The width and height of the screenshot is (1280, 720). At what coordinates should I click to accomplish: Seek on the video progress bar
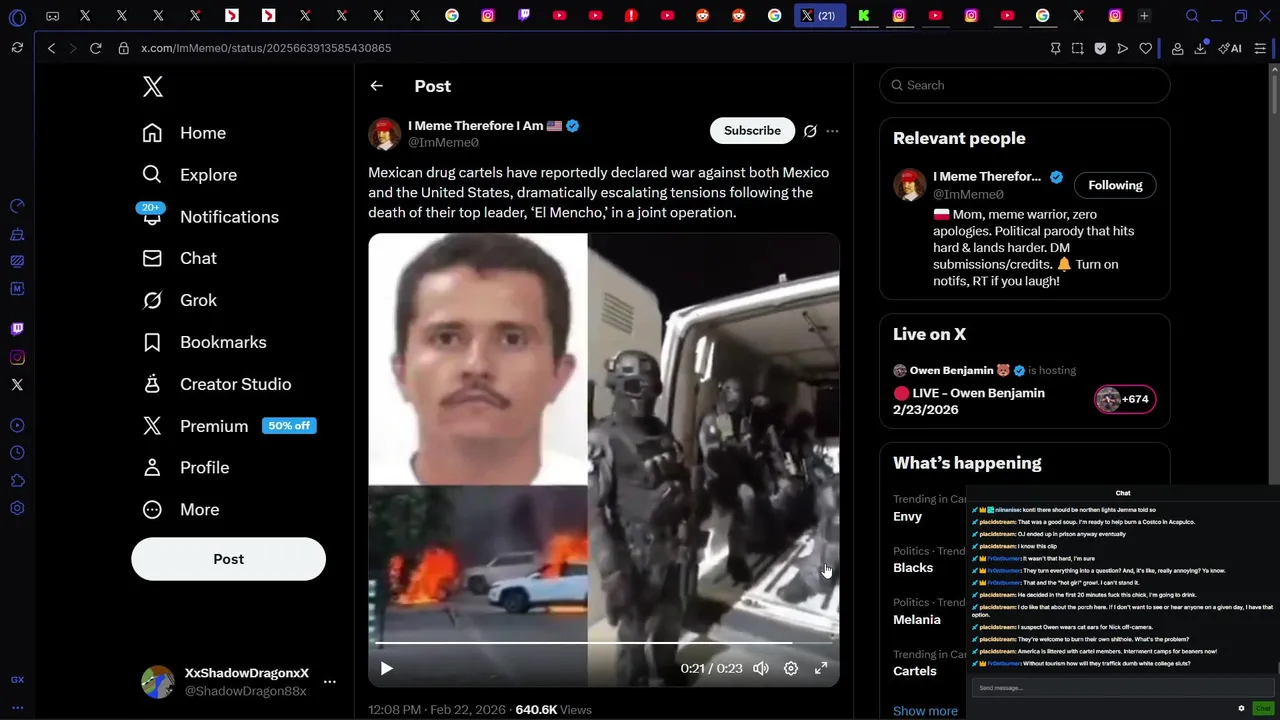(x=604, y=643)
